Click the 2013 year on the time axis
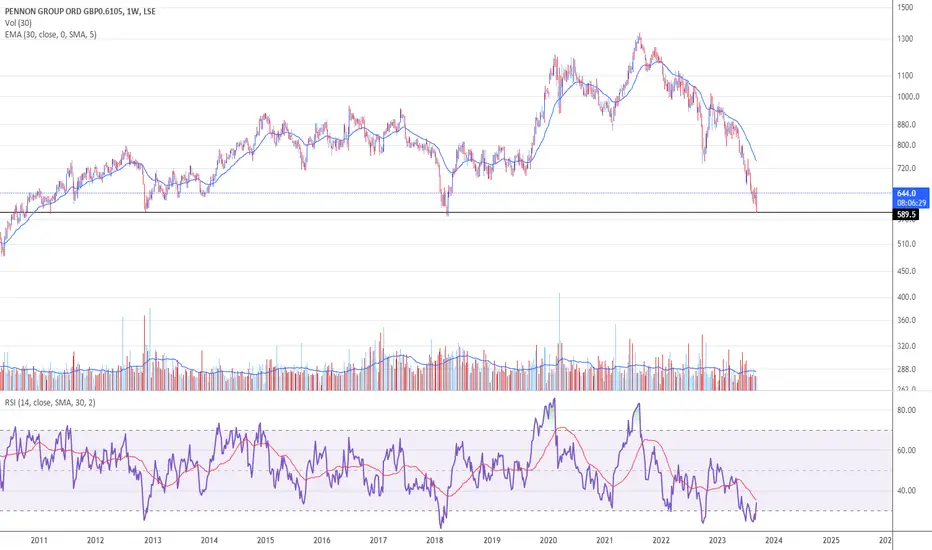This screenshot has width=932, height=550. (153, 540)
